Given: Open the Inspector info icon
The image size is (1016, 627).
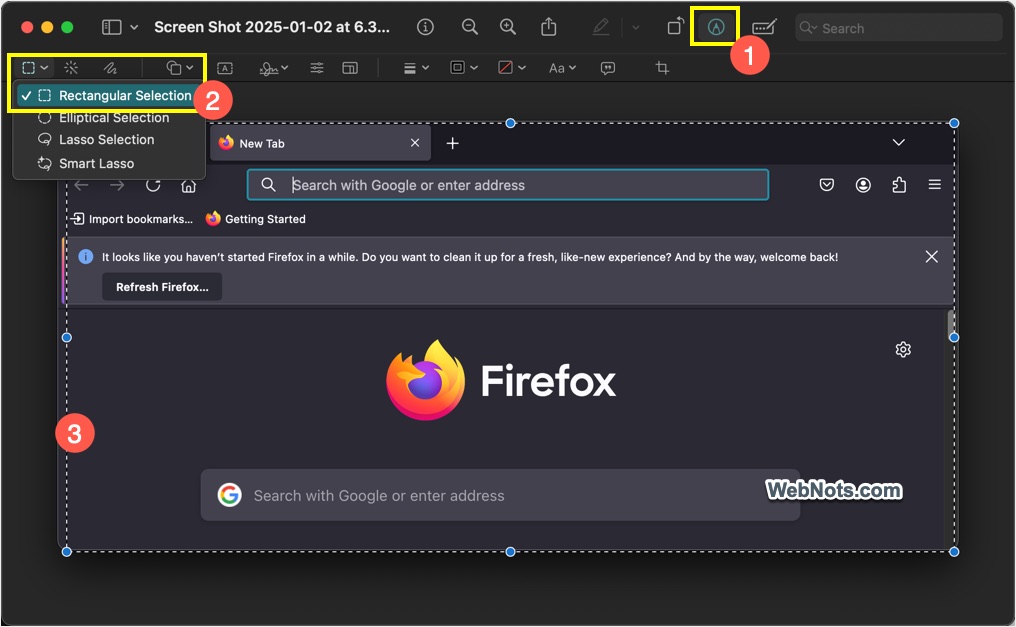Looking at the screenshot, I should click(425, 27).
